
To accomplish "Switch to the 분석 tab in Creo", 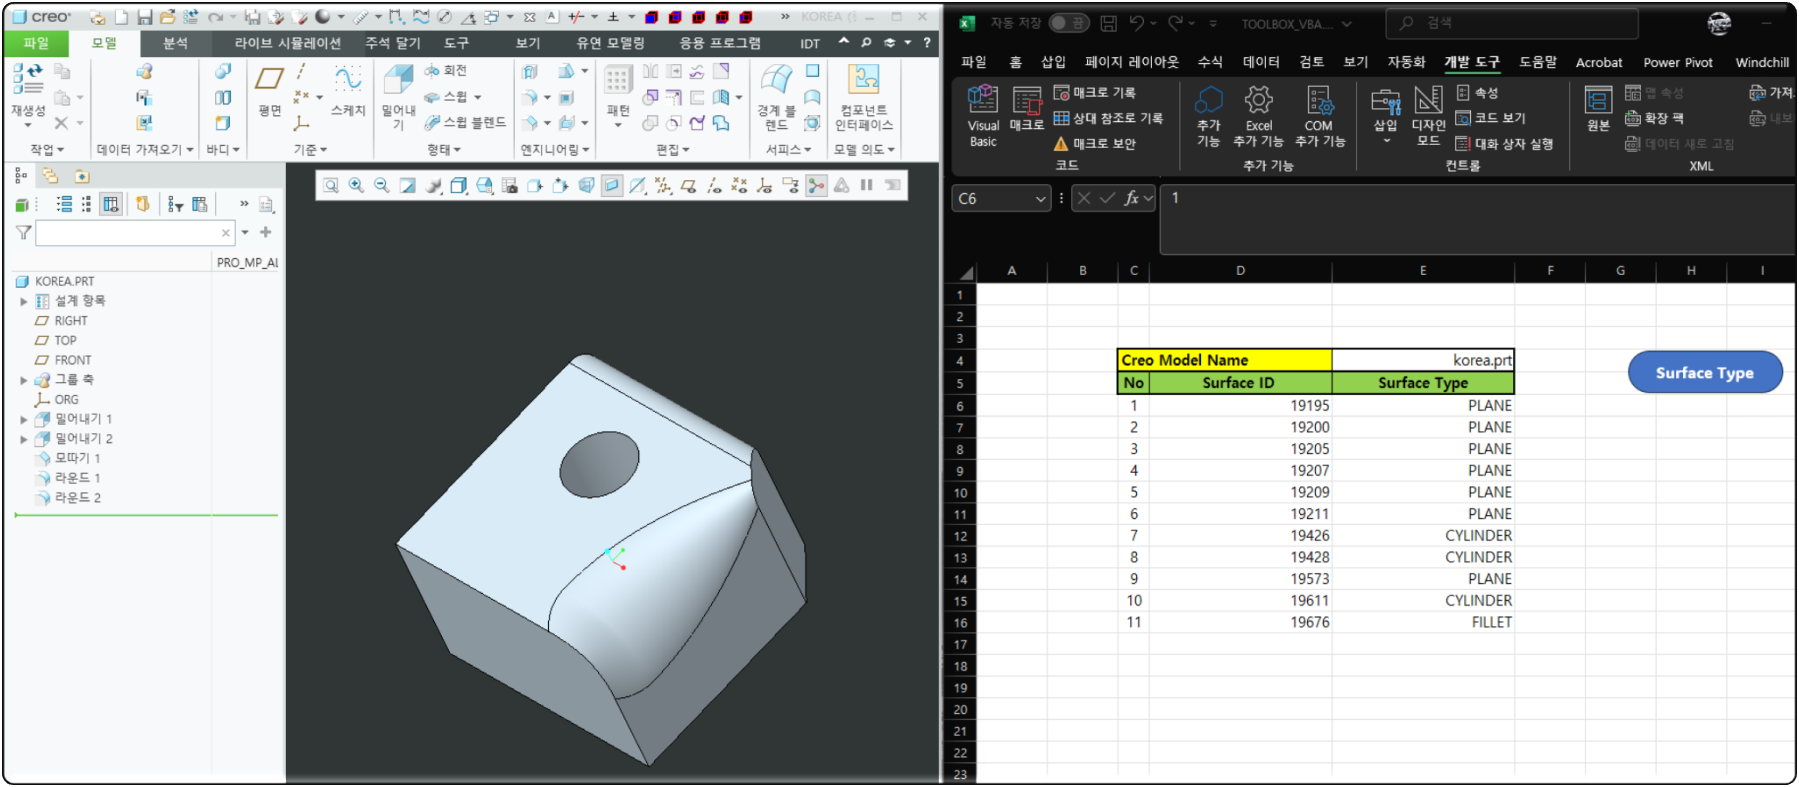I will (175, 43).
